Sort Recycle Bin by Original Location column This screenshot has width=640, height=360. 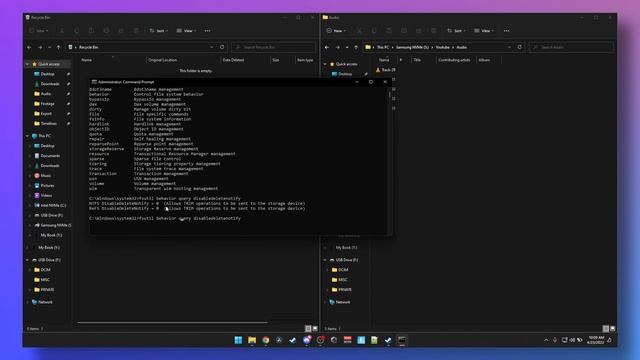(x=163, y=60)
